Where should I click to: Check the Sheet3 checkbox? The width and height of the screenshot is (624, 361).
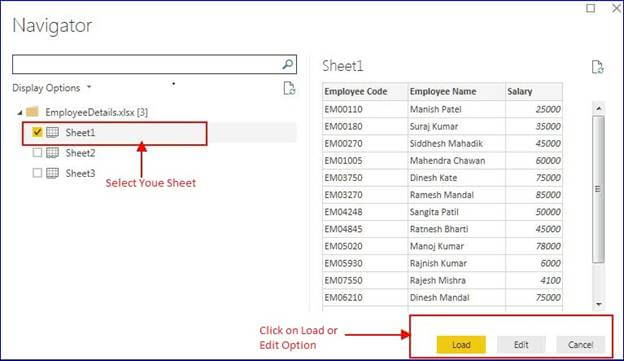click(x=37, y=173)
